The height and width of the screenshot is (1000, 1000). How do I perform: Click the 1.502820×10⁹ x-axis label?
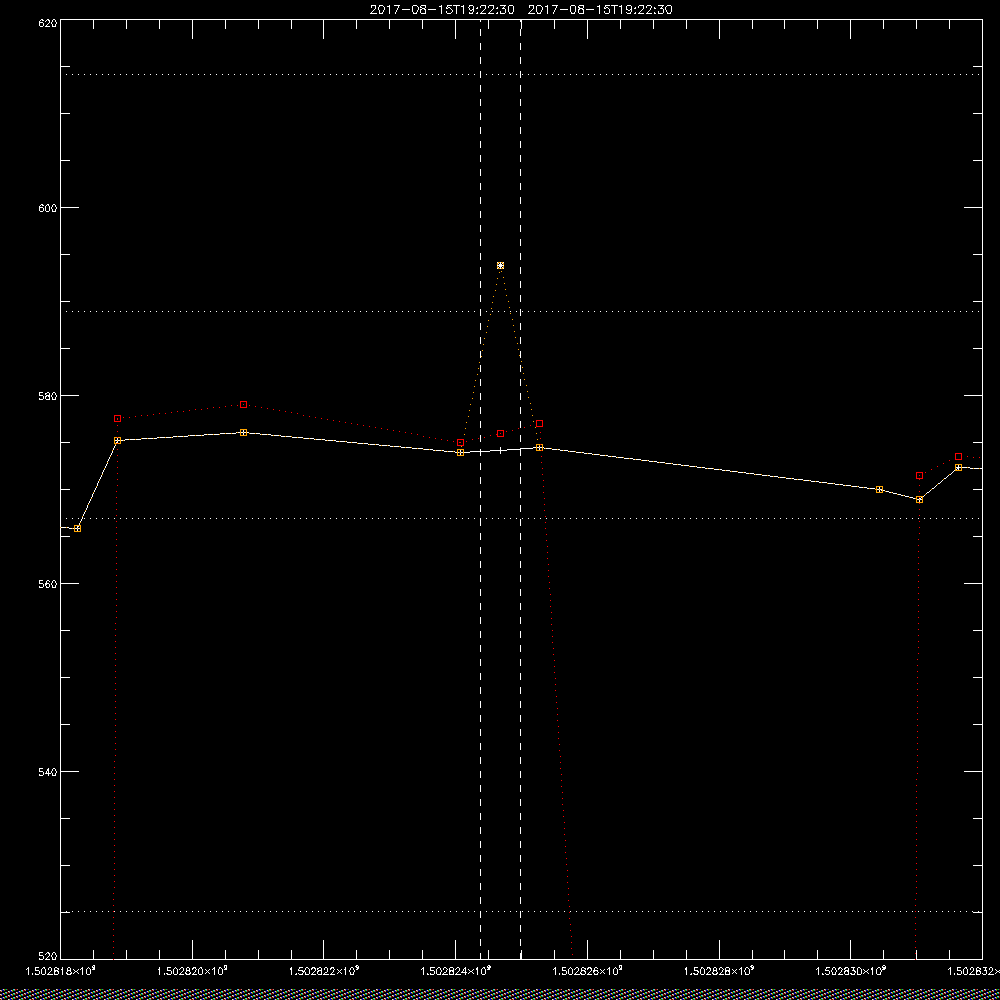[193, 971]
